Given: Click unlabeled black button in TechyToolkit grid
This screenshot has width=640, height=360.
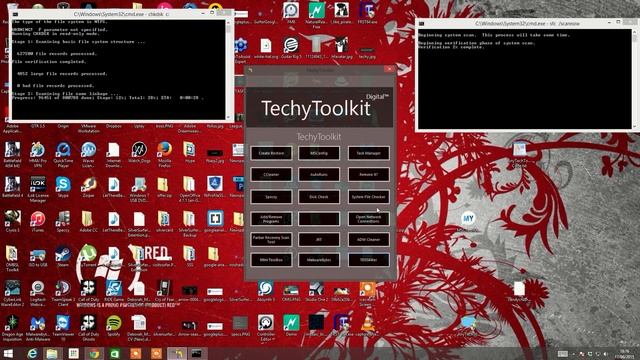Looking at the screenshot, I should (x=319, y=219).
